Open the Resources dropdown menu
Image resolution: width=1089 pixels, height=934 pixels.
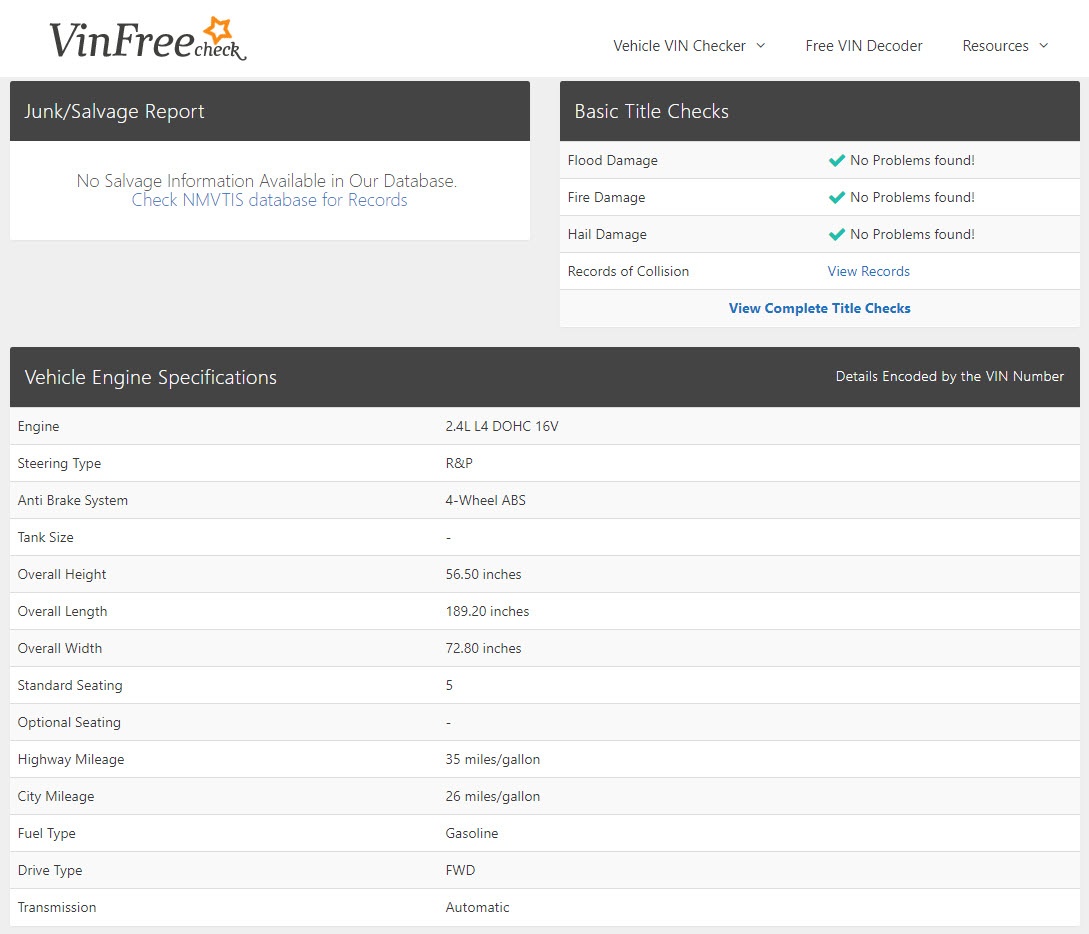pyautogui.click(x=1005, y=46)
